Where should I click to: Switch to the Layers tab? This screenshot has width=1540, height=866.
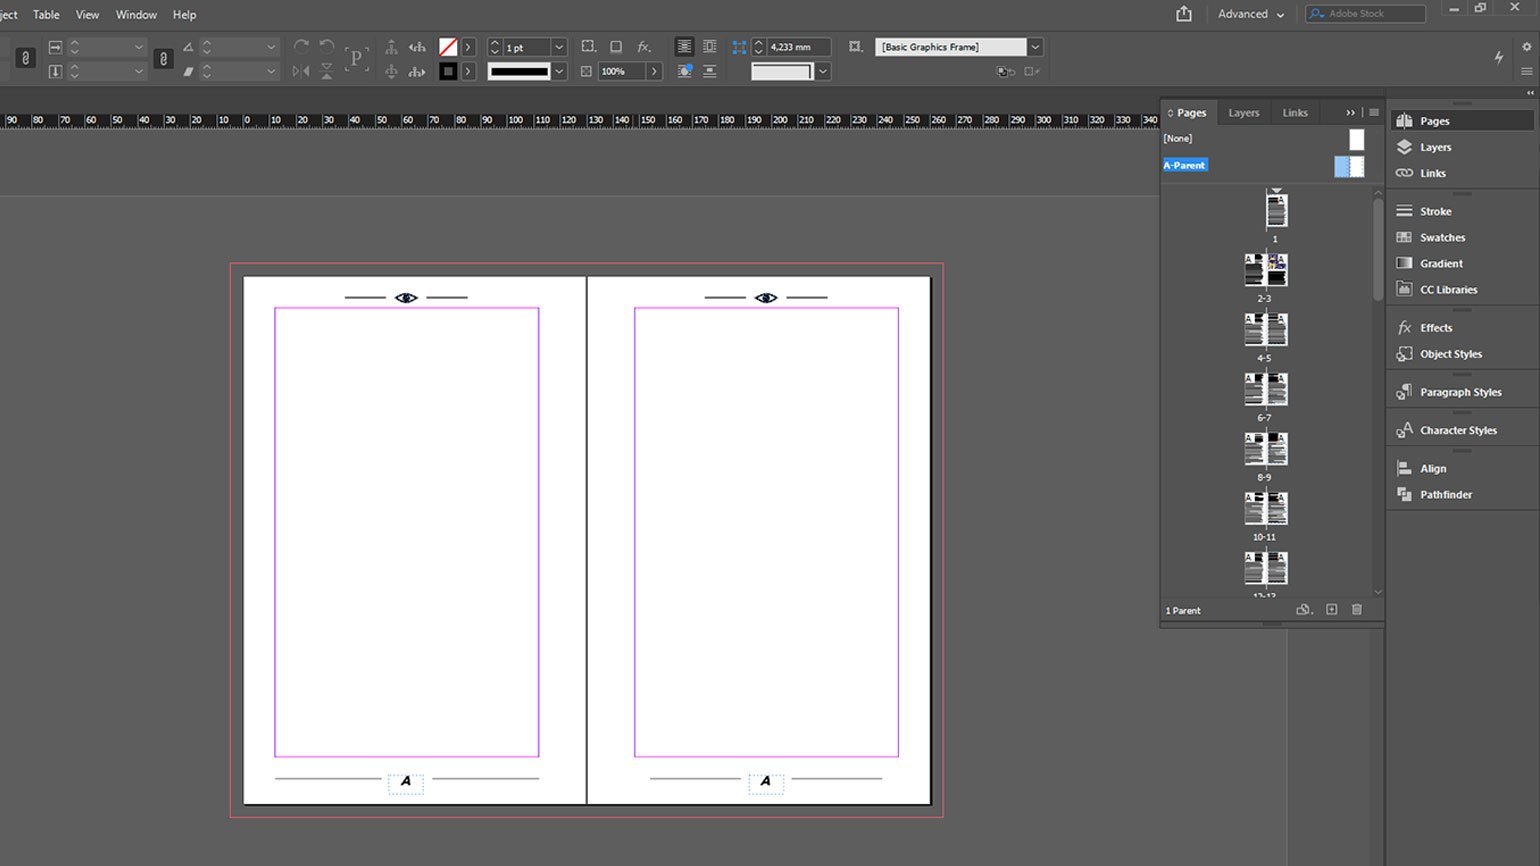1243,113
